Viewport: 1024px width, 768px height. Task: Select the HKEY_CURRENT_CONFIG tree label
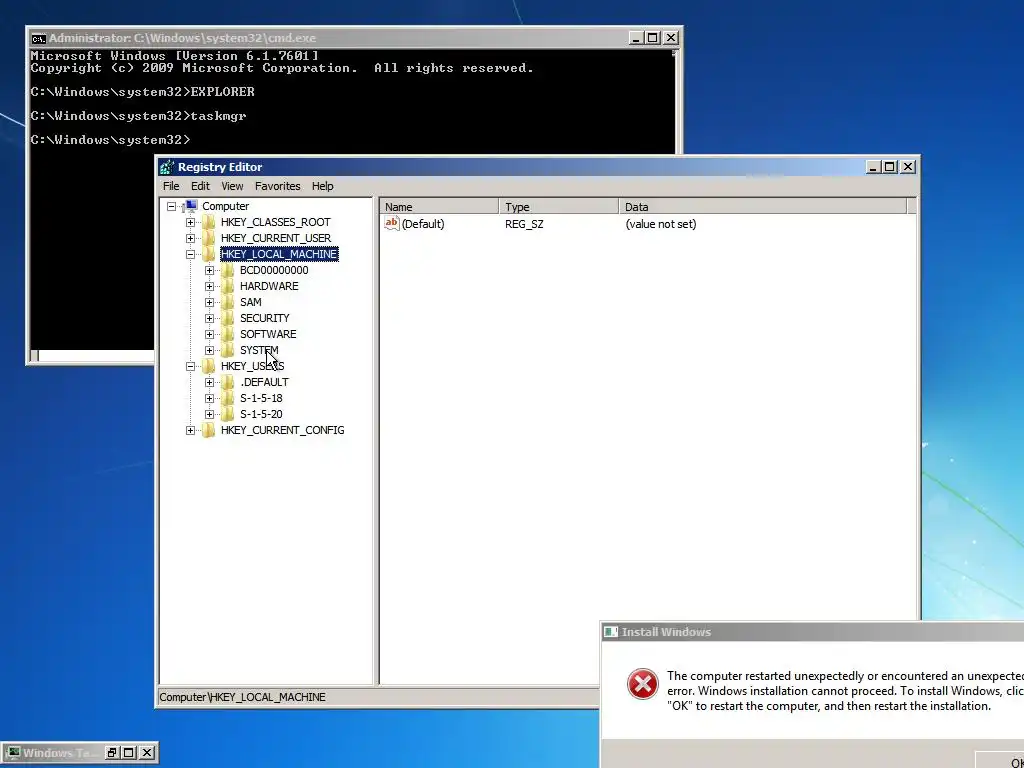pos(282,430)
